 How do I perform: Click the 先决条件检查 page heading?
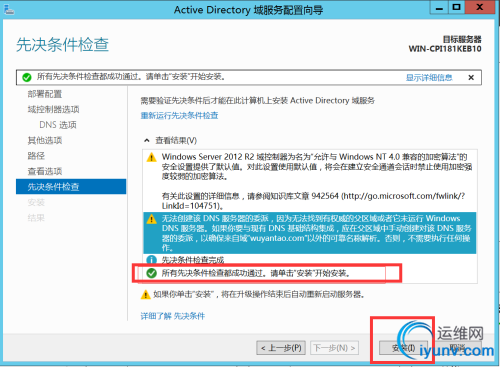click(x=63, y=45)
